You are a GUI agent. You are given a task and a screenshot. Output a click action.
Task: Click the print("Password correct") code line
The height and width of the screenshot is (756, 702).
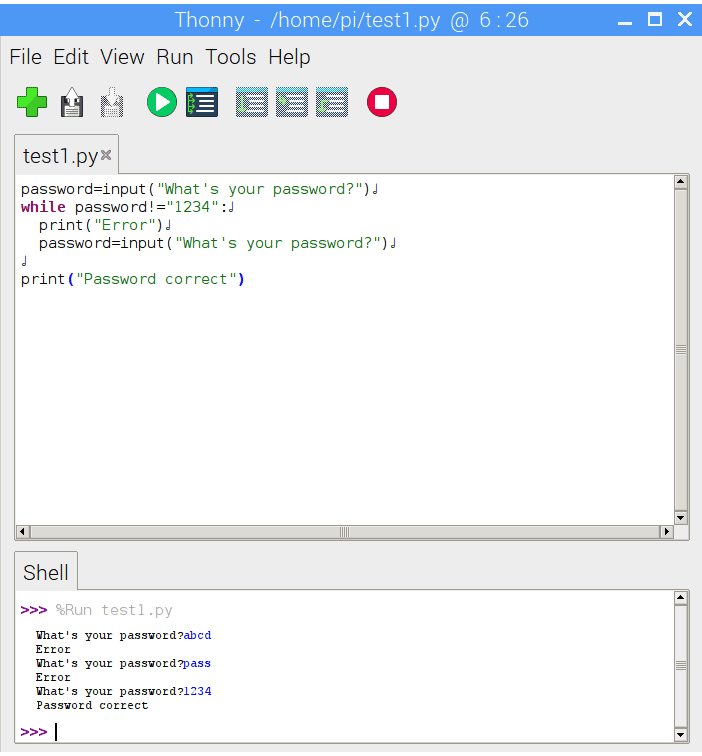[x=133, y=279]
